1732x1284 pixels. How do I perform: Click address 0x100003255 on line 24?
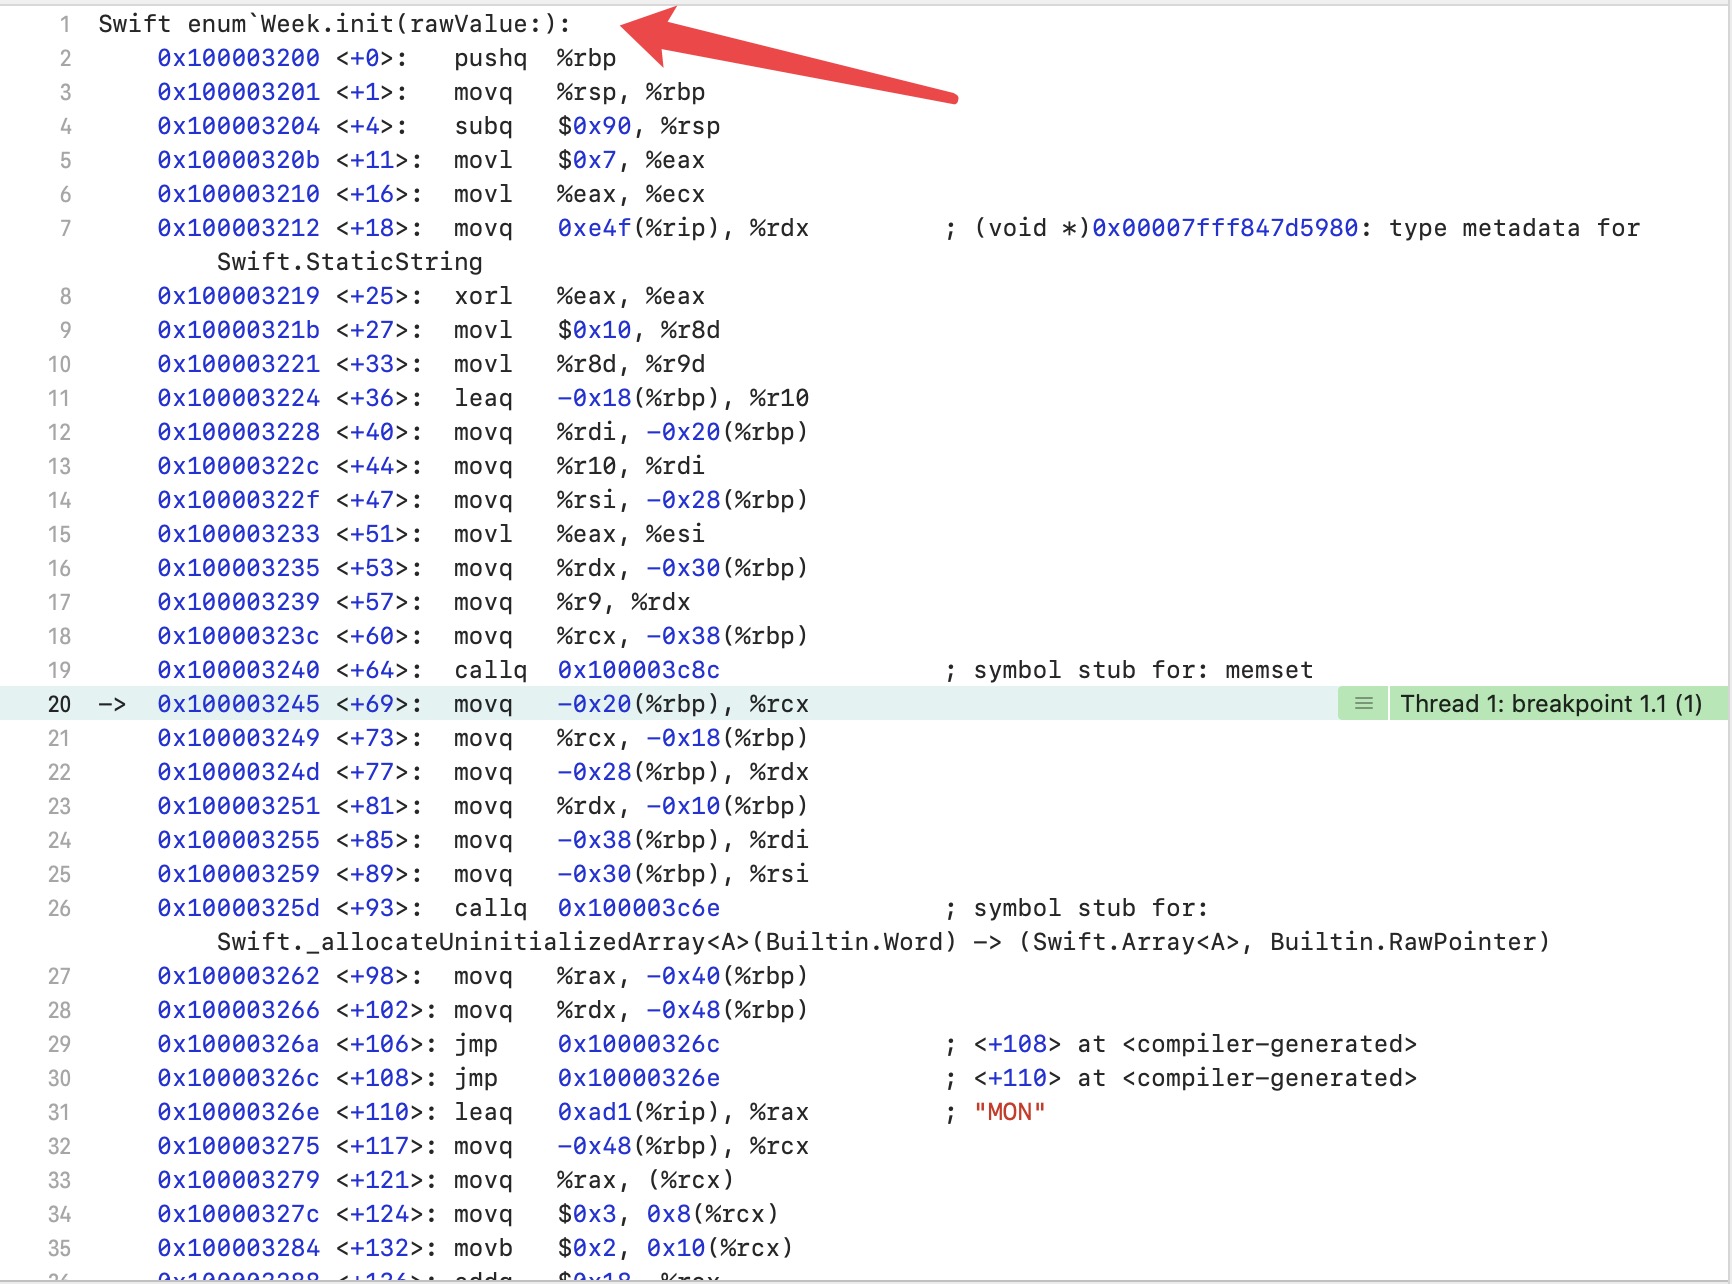tap(238, 840)
